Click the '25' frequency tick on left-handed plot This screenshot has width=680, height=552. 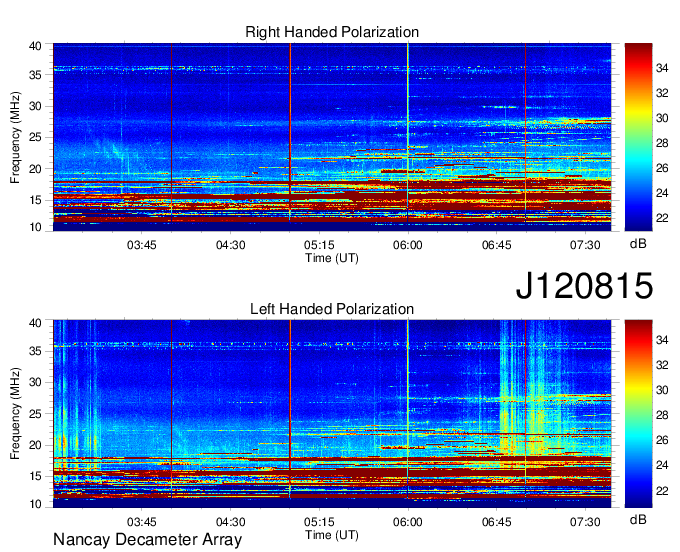click(x=35, y=414)
